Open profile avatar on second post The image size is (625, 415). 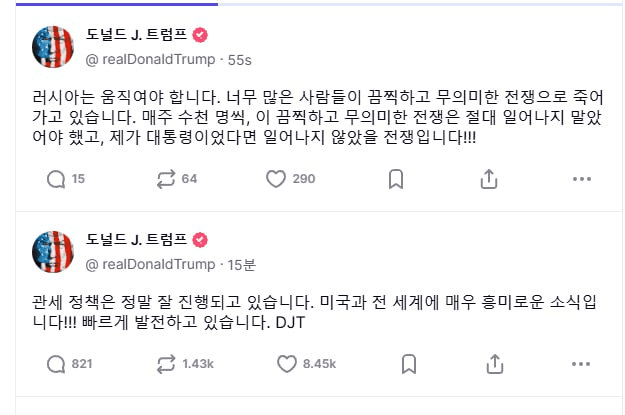pyautogui.click(x=54, y=251)
